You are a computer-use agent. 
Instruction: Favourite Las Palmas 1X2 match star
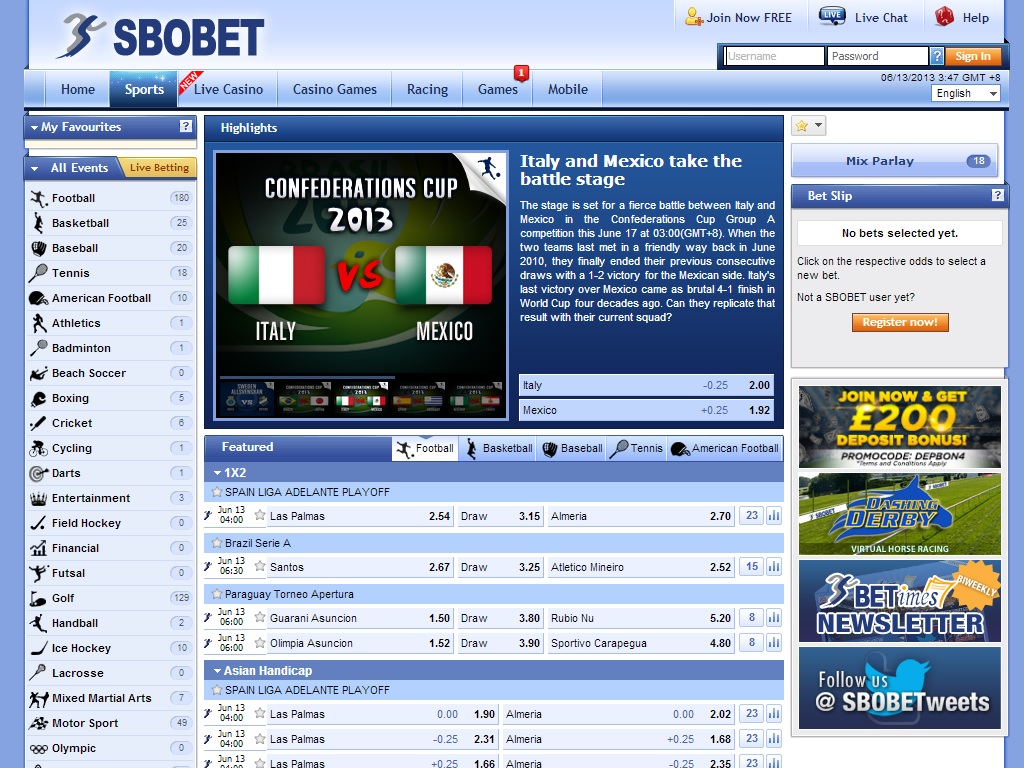pyautogui.click(x=260, y=515)
